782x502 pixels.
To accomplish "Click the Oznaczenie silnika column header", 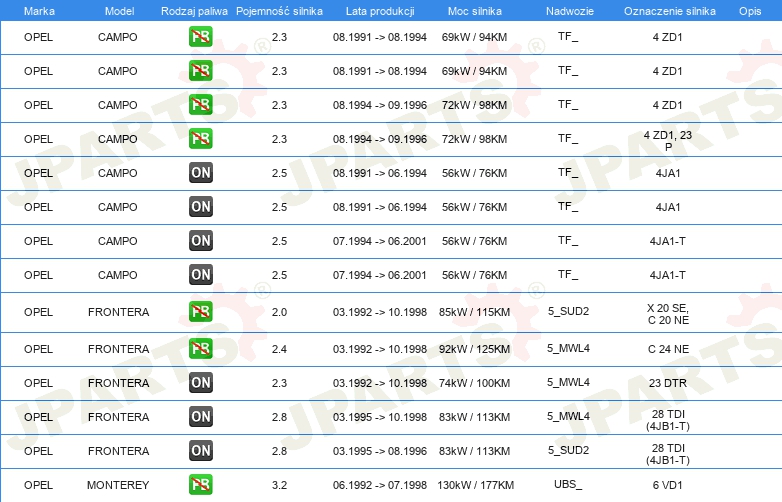I will (669, 11).
